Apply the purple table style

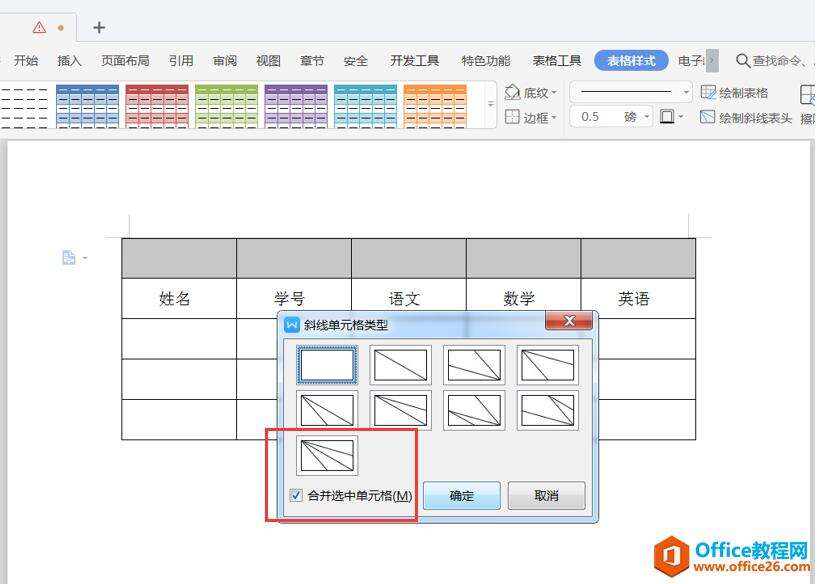[296, 106]
